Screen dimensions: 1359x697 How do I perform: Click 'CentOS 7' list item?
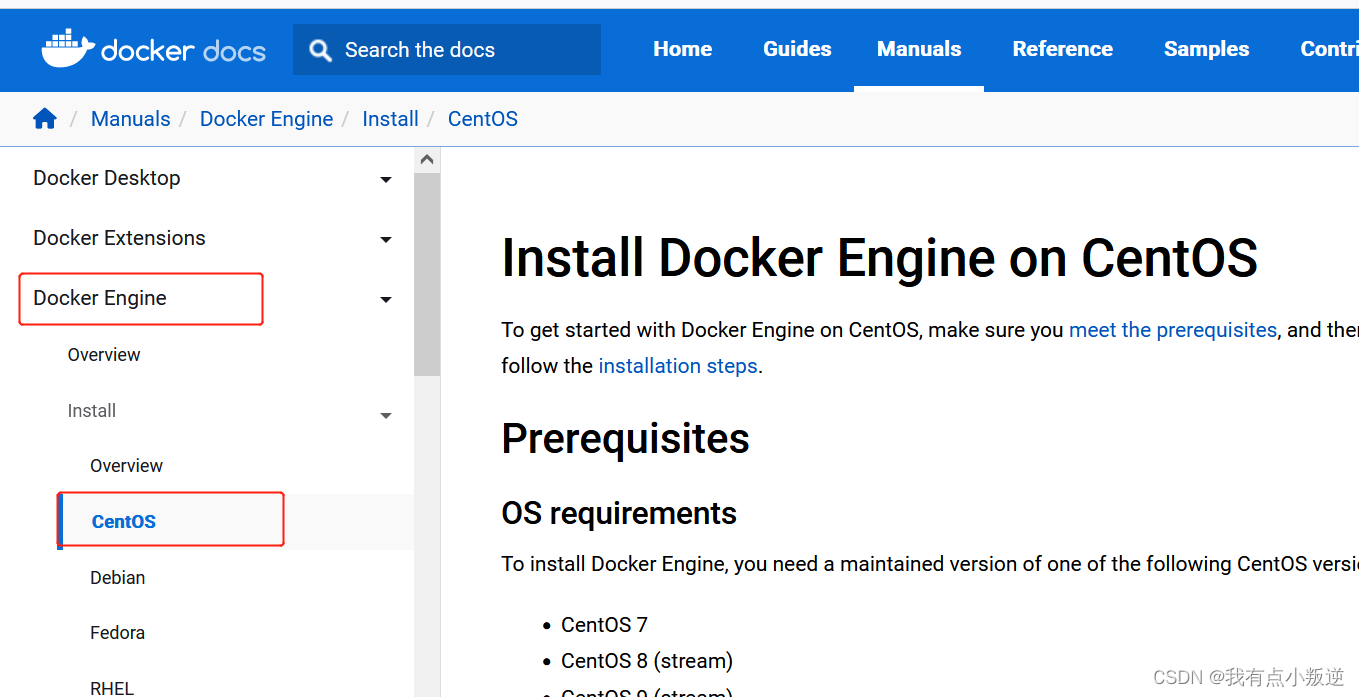pos(604,625)
